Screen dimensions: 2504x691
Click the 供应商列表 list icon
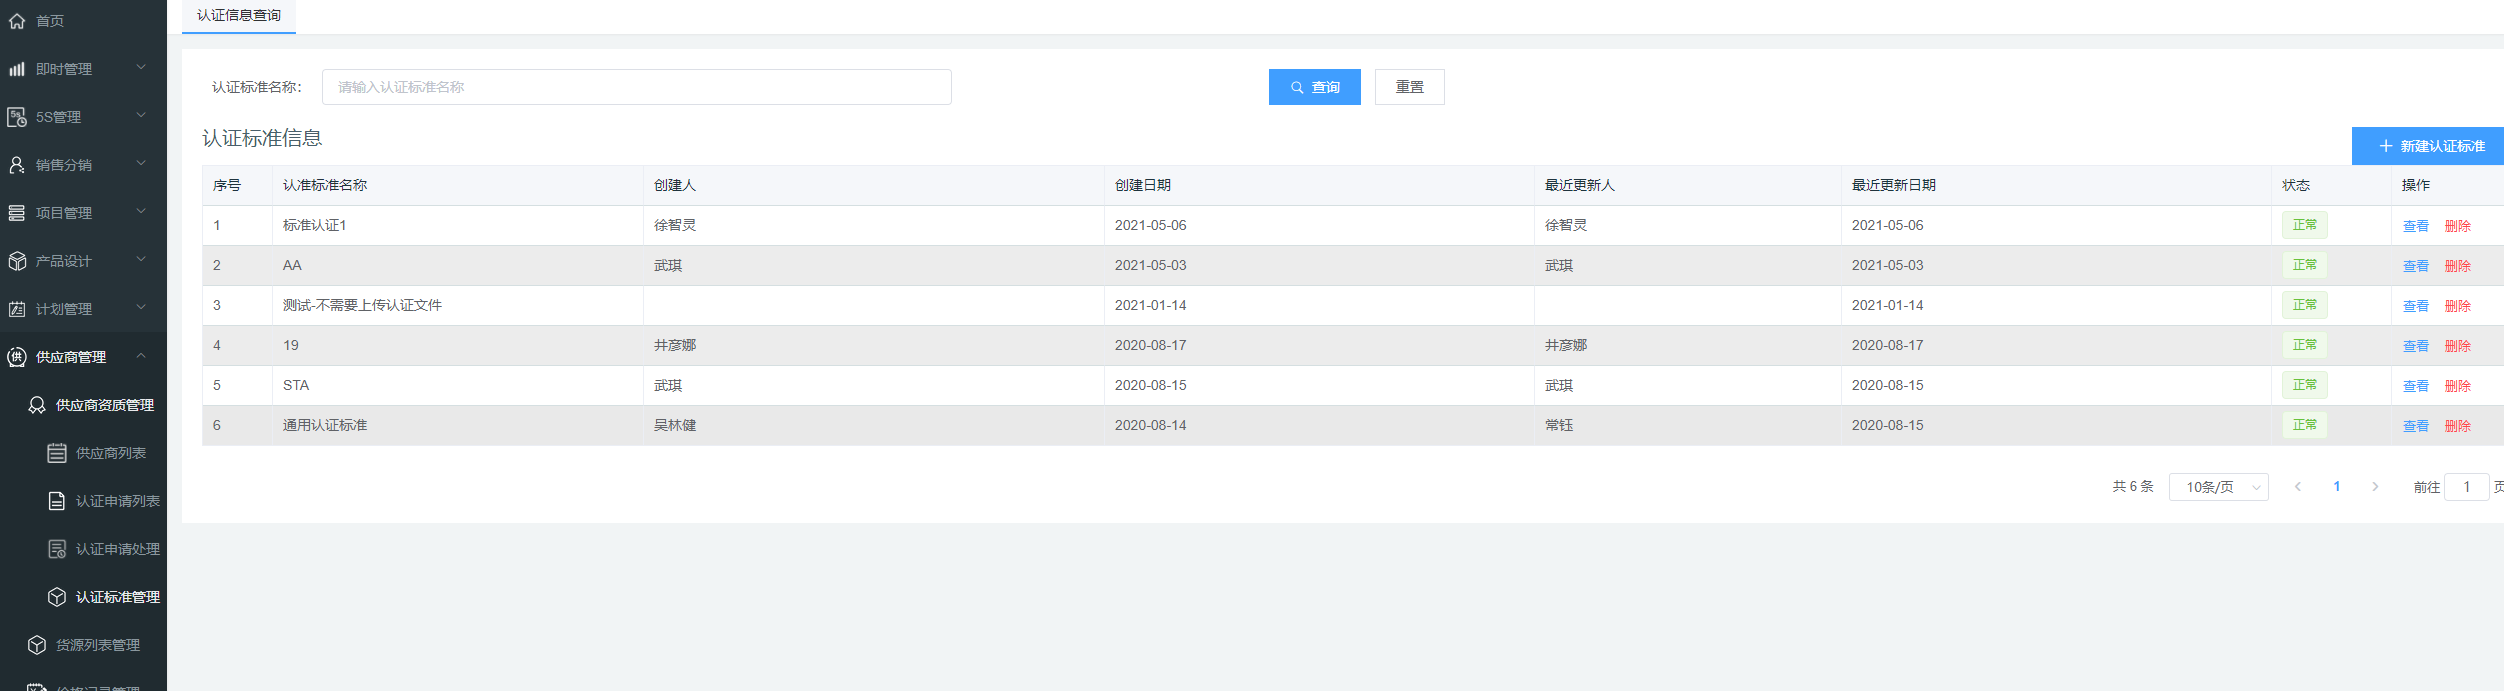tap(57, 453)
